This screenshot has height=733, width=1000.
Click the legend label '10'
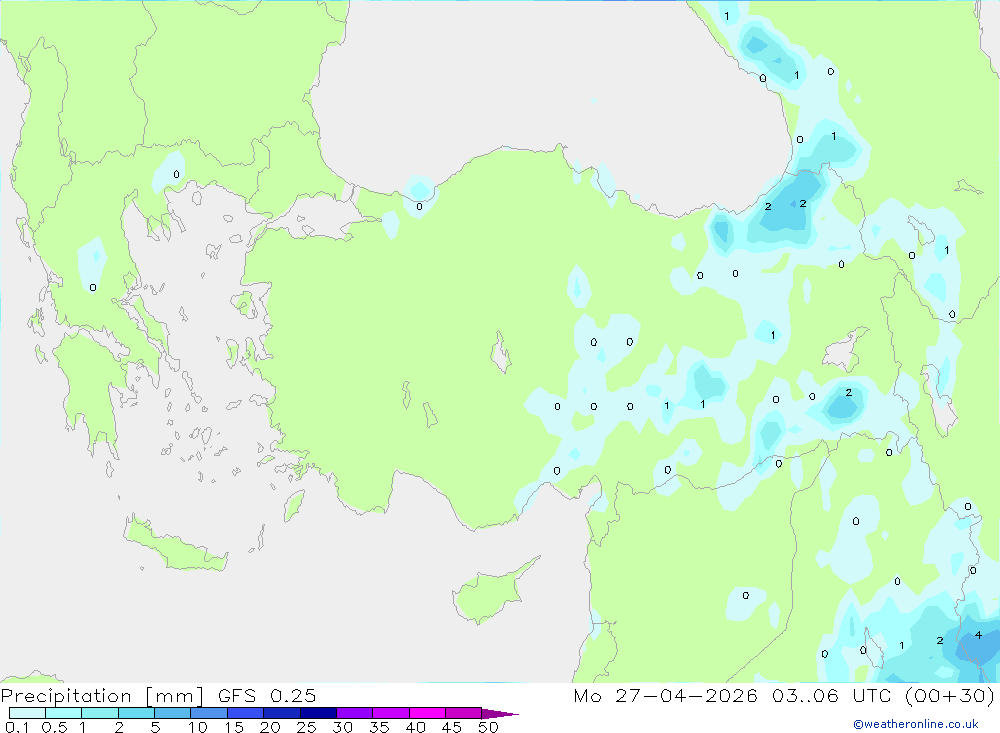[198, 727]
